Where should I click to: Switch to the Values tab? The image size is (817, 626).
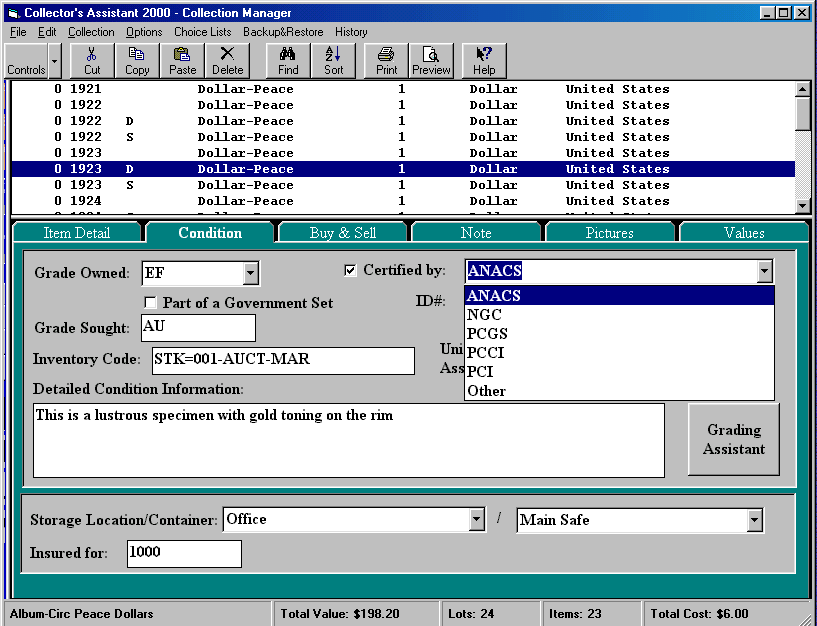tap(744, 232)
